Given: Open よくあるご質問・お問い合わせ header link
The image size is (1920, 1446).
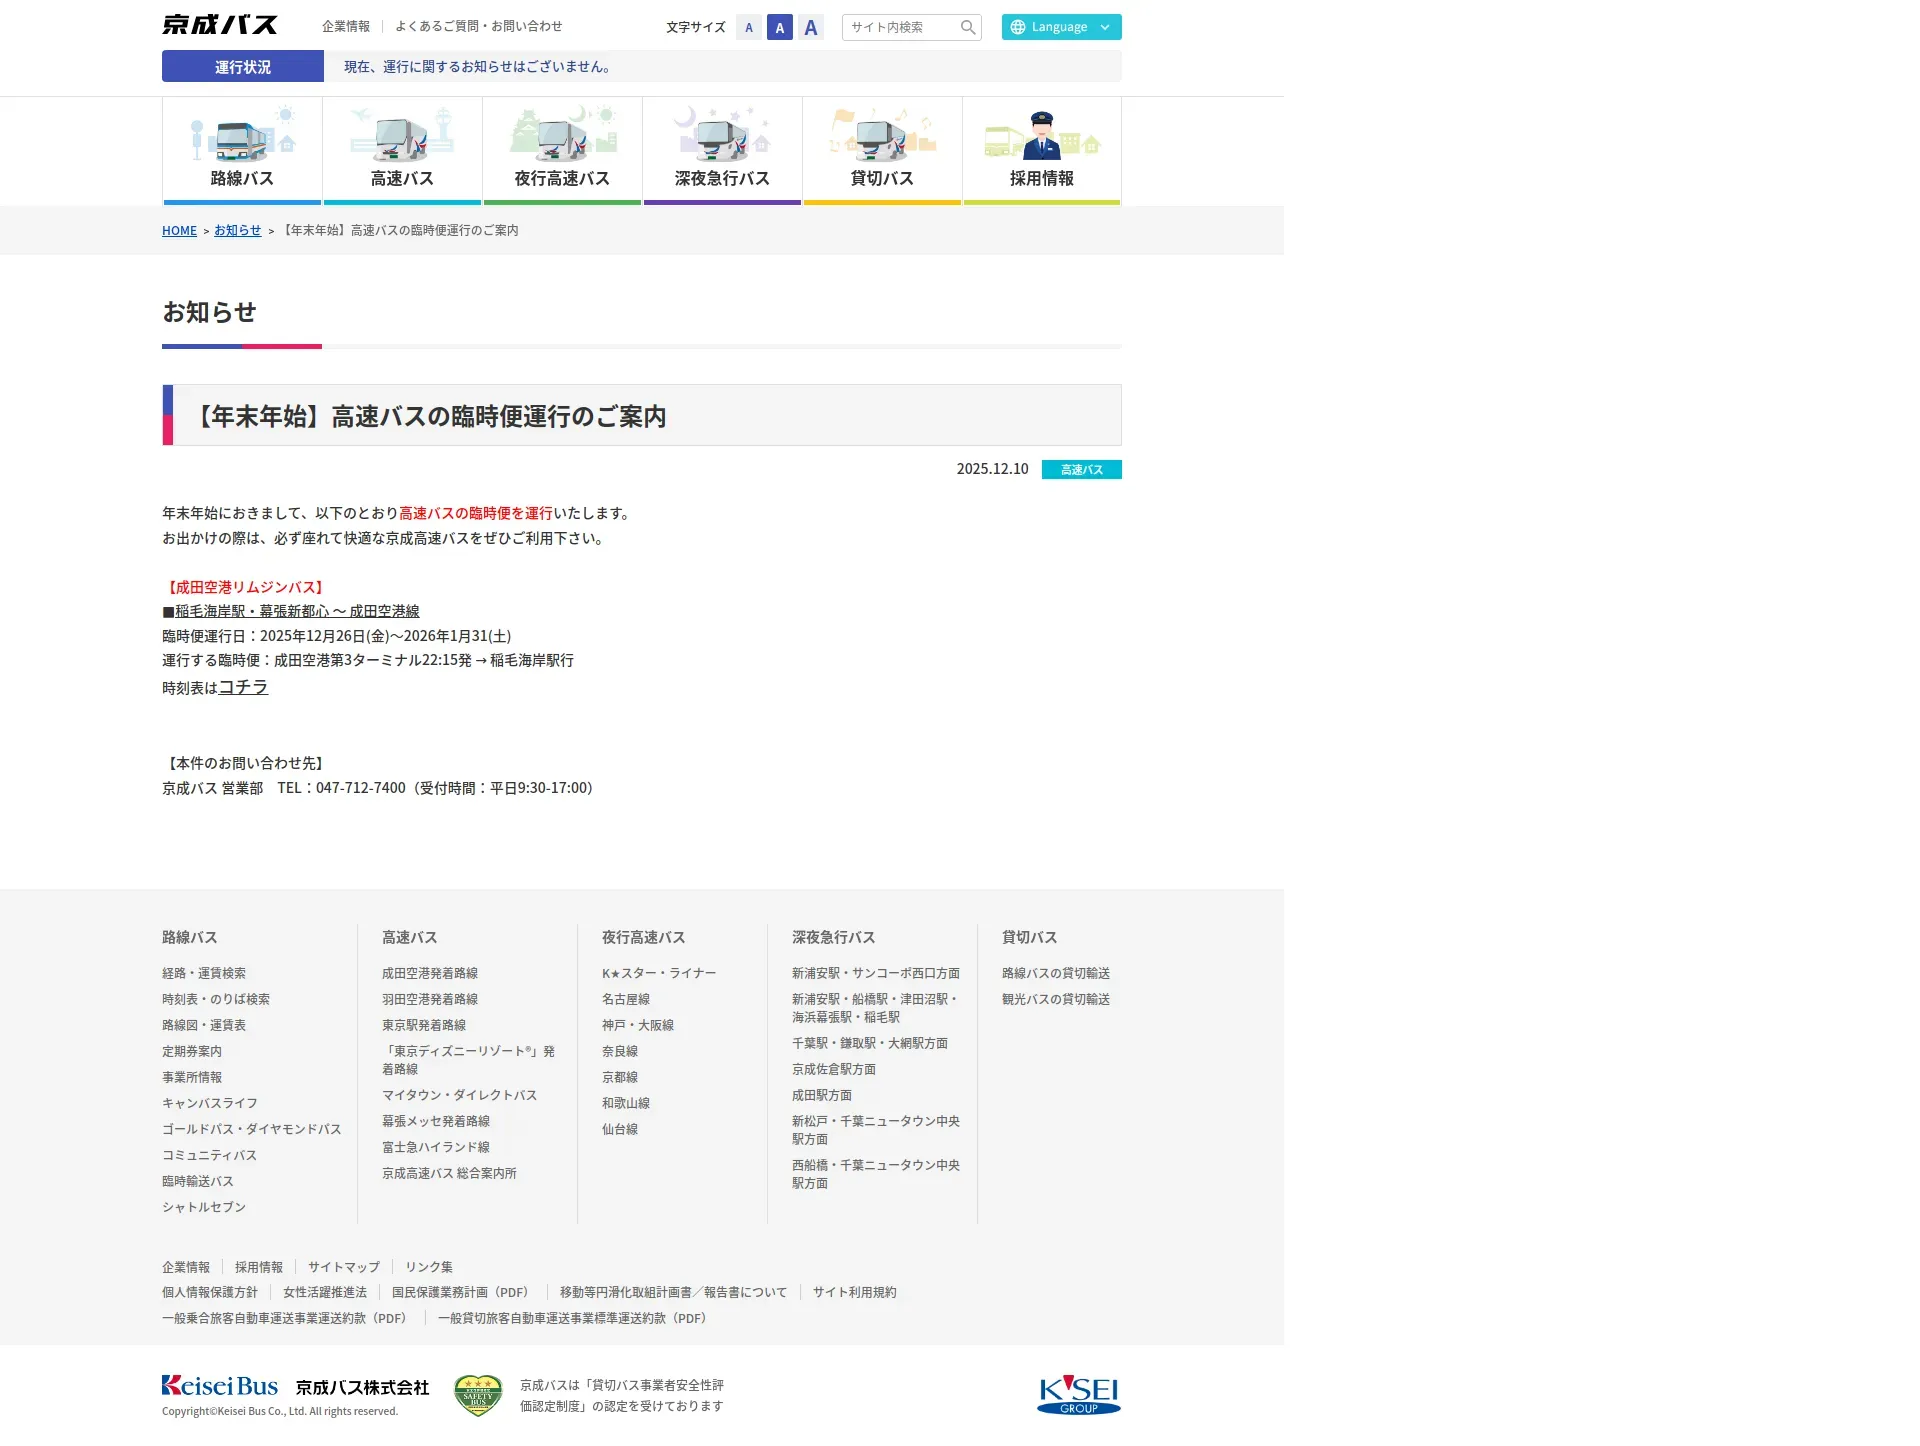Looking at the screenshot, I should [478, 26].
